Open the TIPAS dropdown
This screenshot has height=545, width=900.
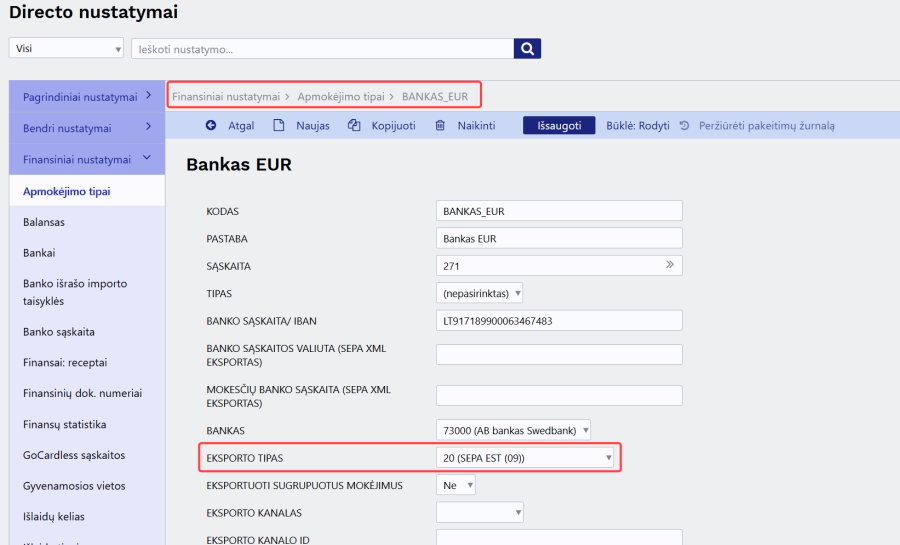click(x=479, y=293)
